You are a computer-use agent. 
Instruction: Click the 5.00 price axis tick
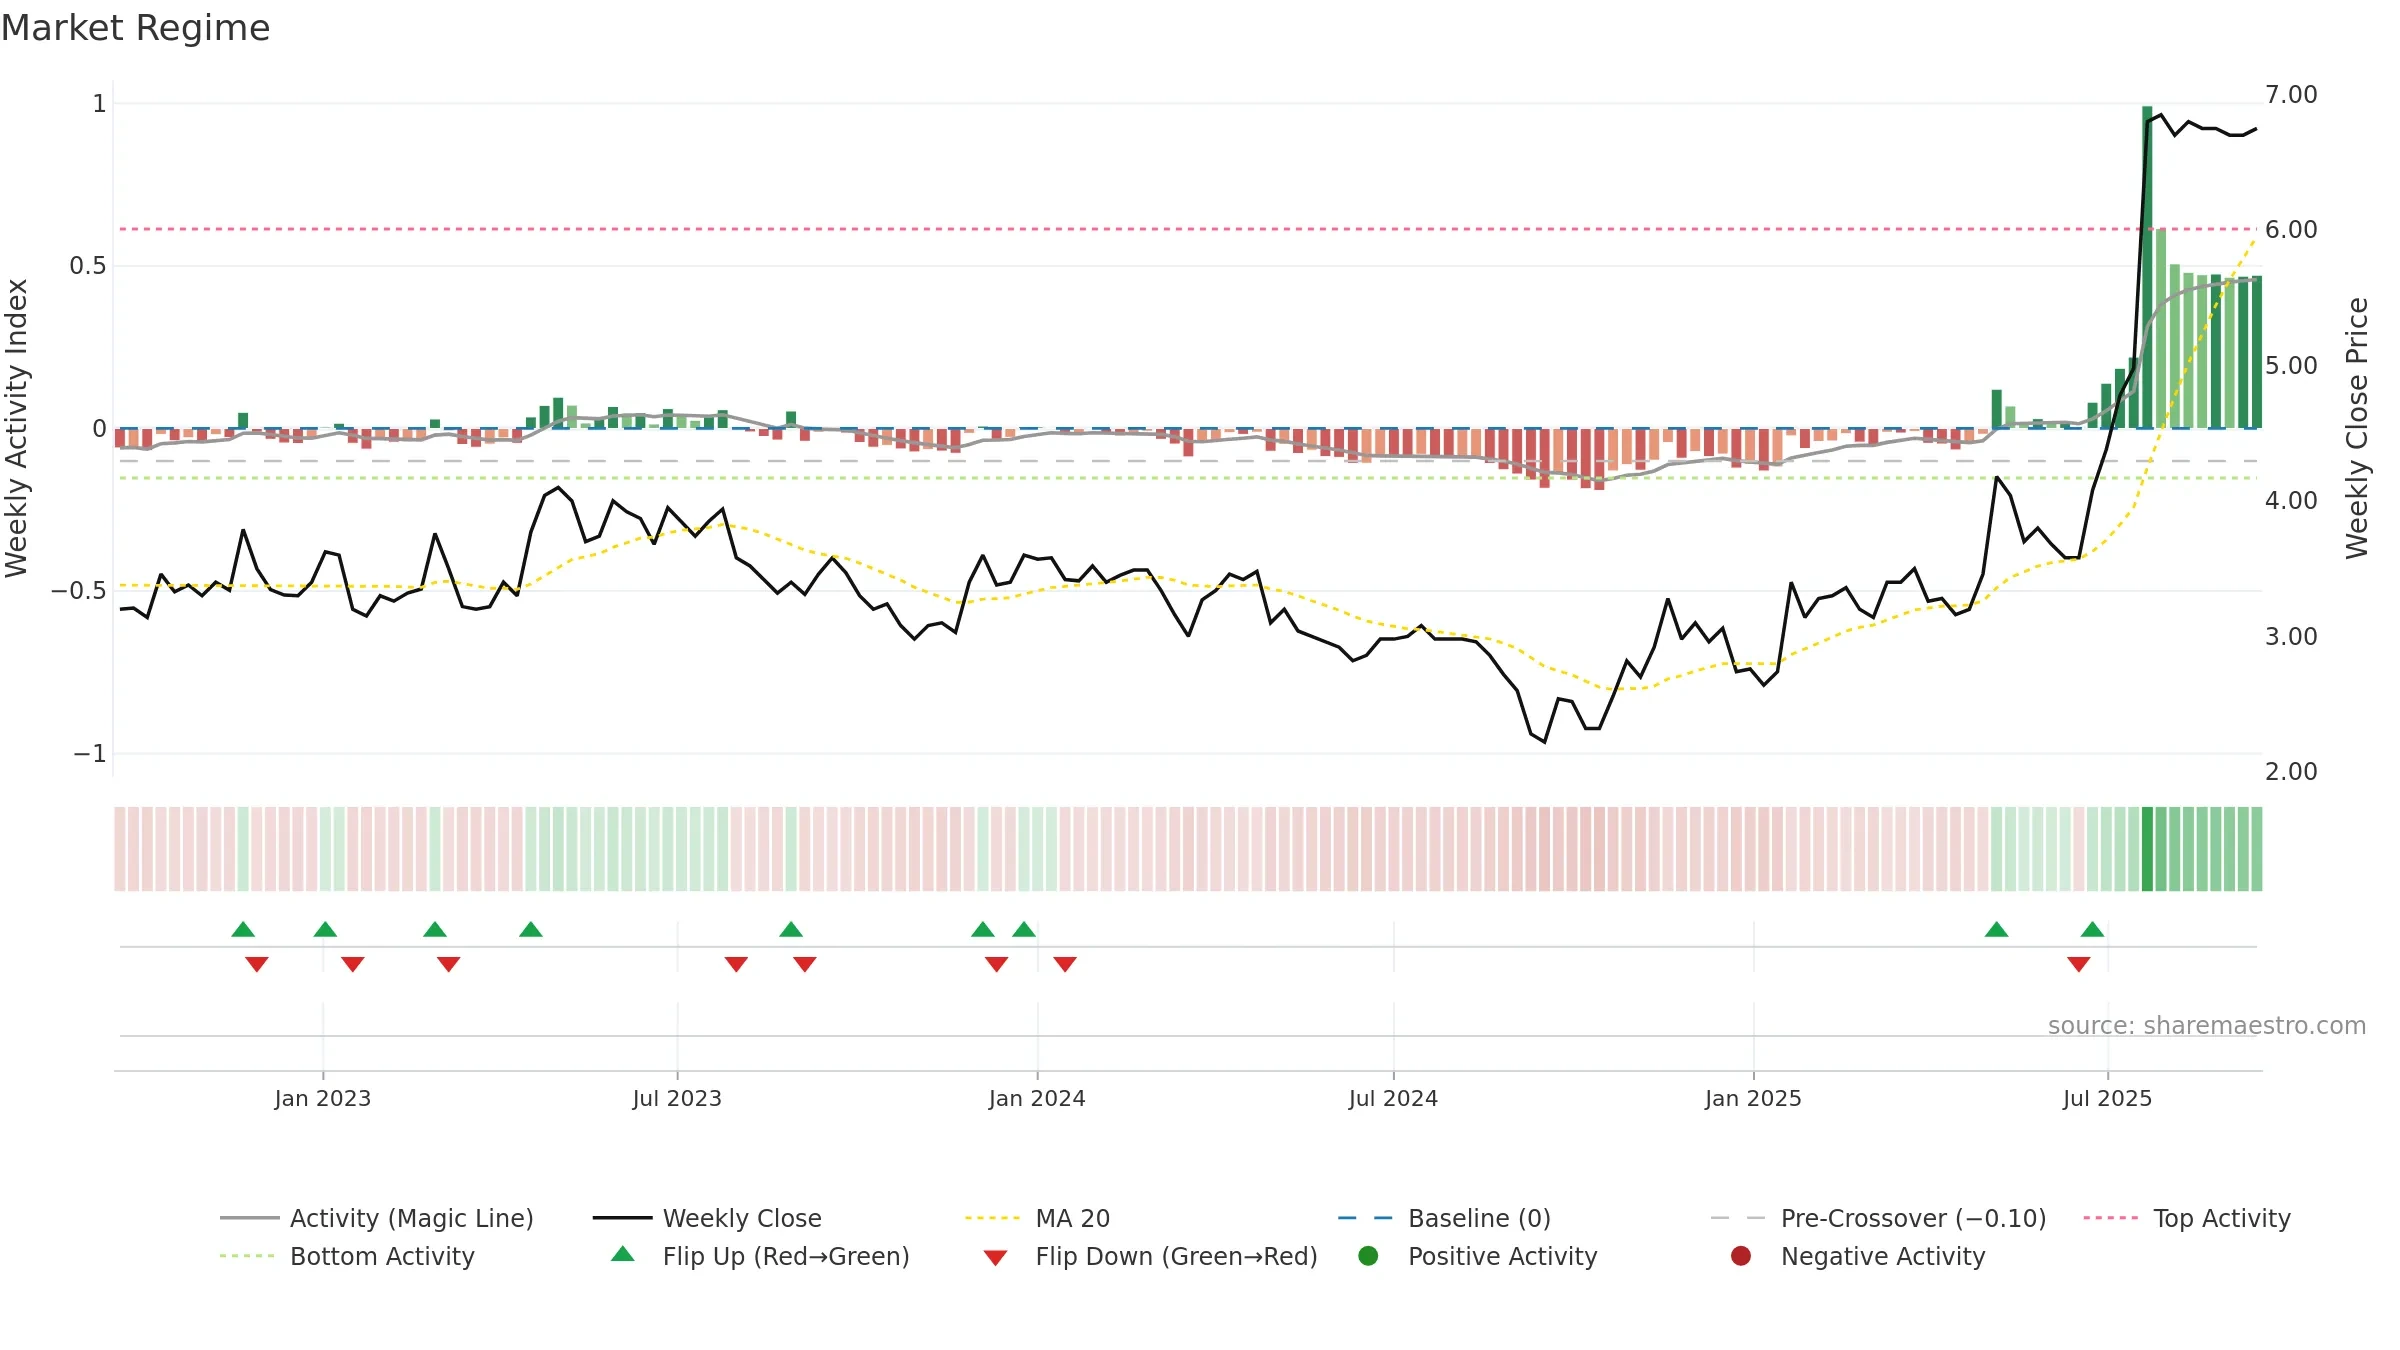[x=2291, y=366]
